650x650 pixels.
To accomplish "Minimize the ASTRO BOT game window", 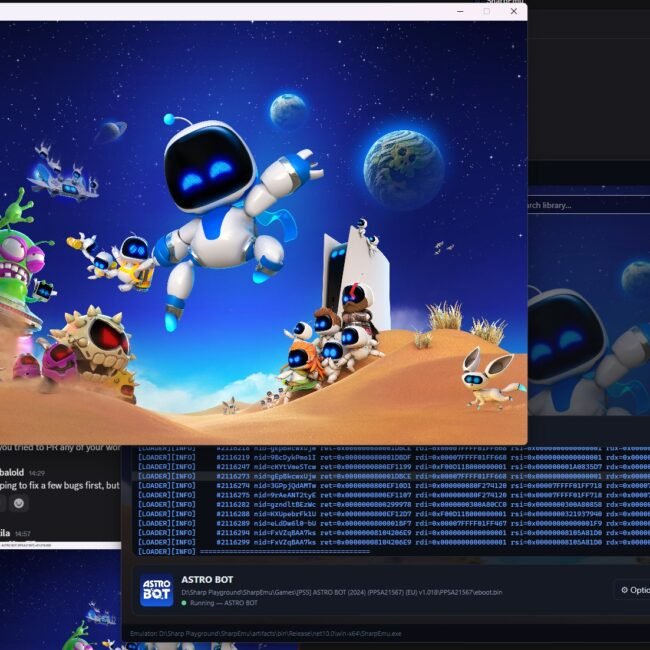I will click(460, 12).
